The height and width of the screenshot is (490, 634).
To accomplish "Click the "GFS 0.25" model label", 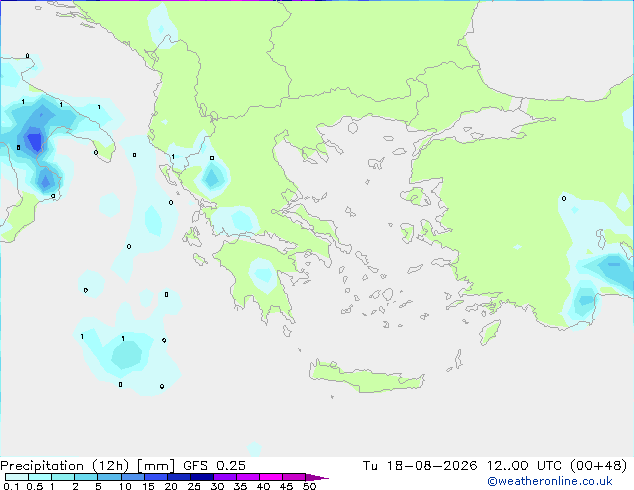I will pos(214,466).
